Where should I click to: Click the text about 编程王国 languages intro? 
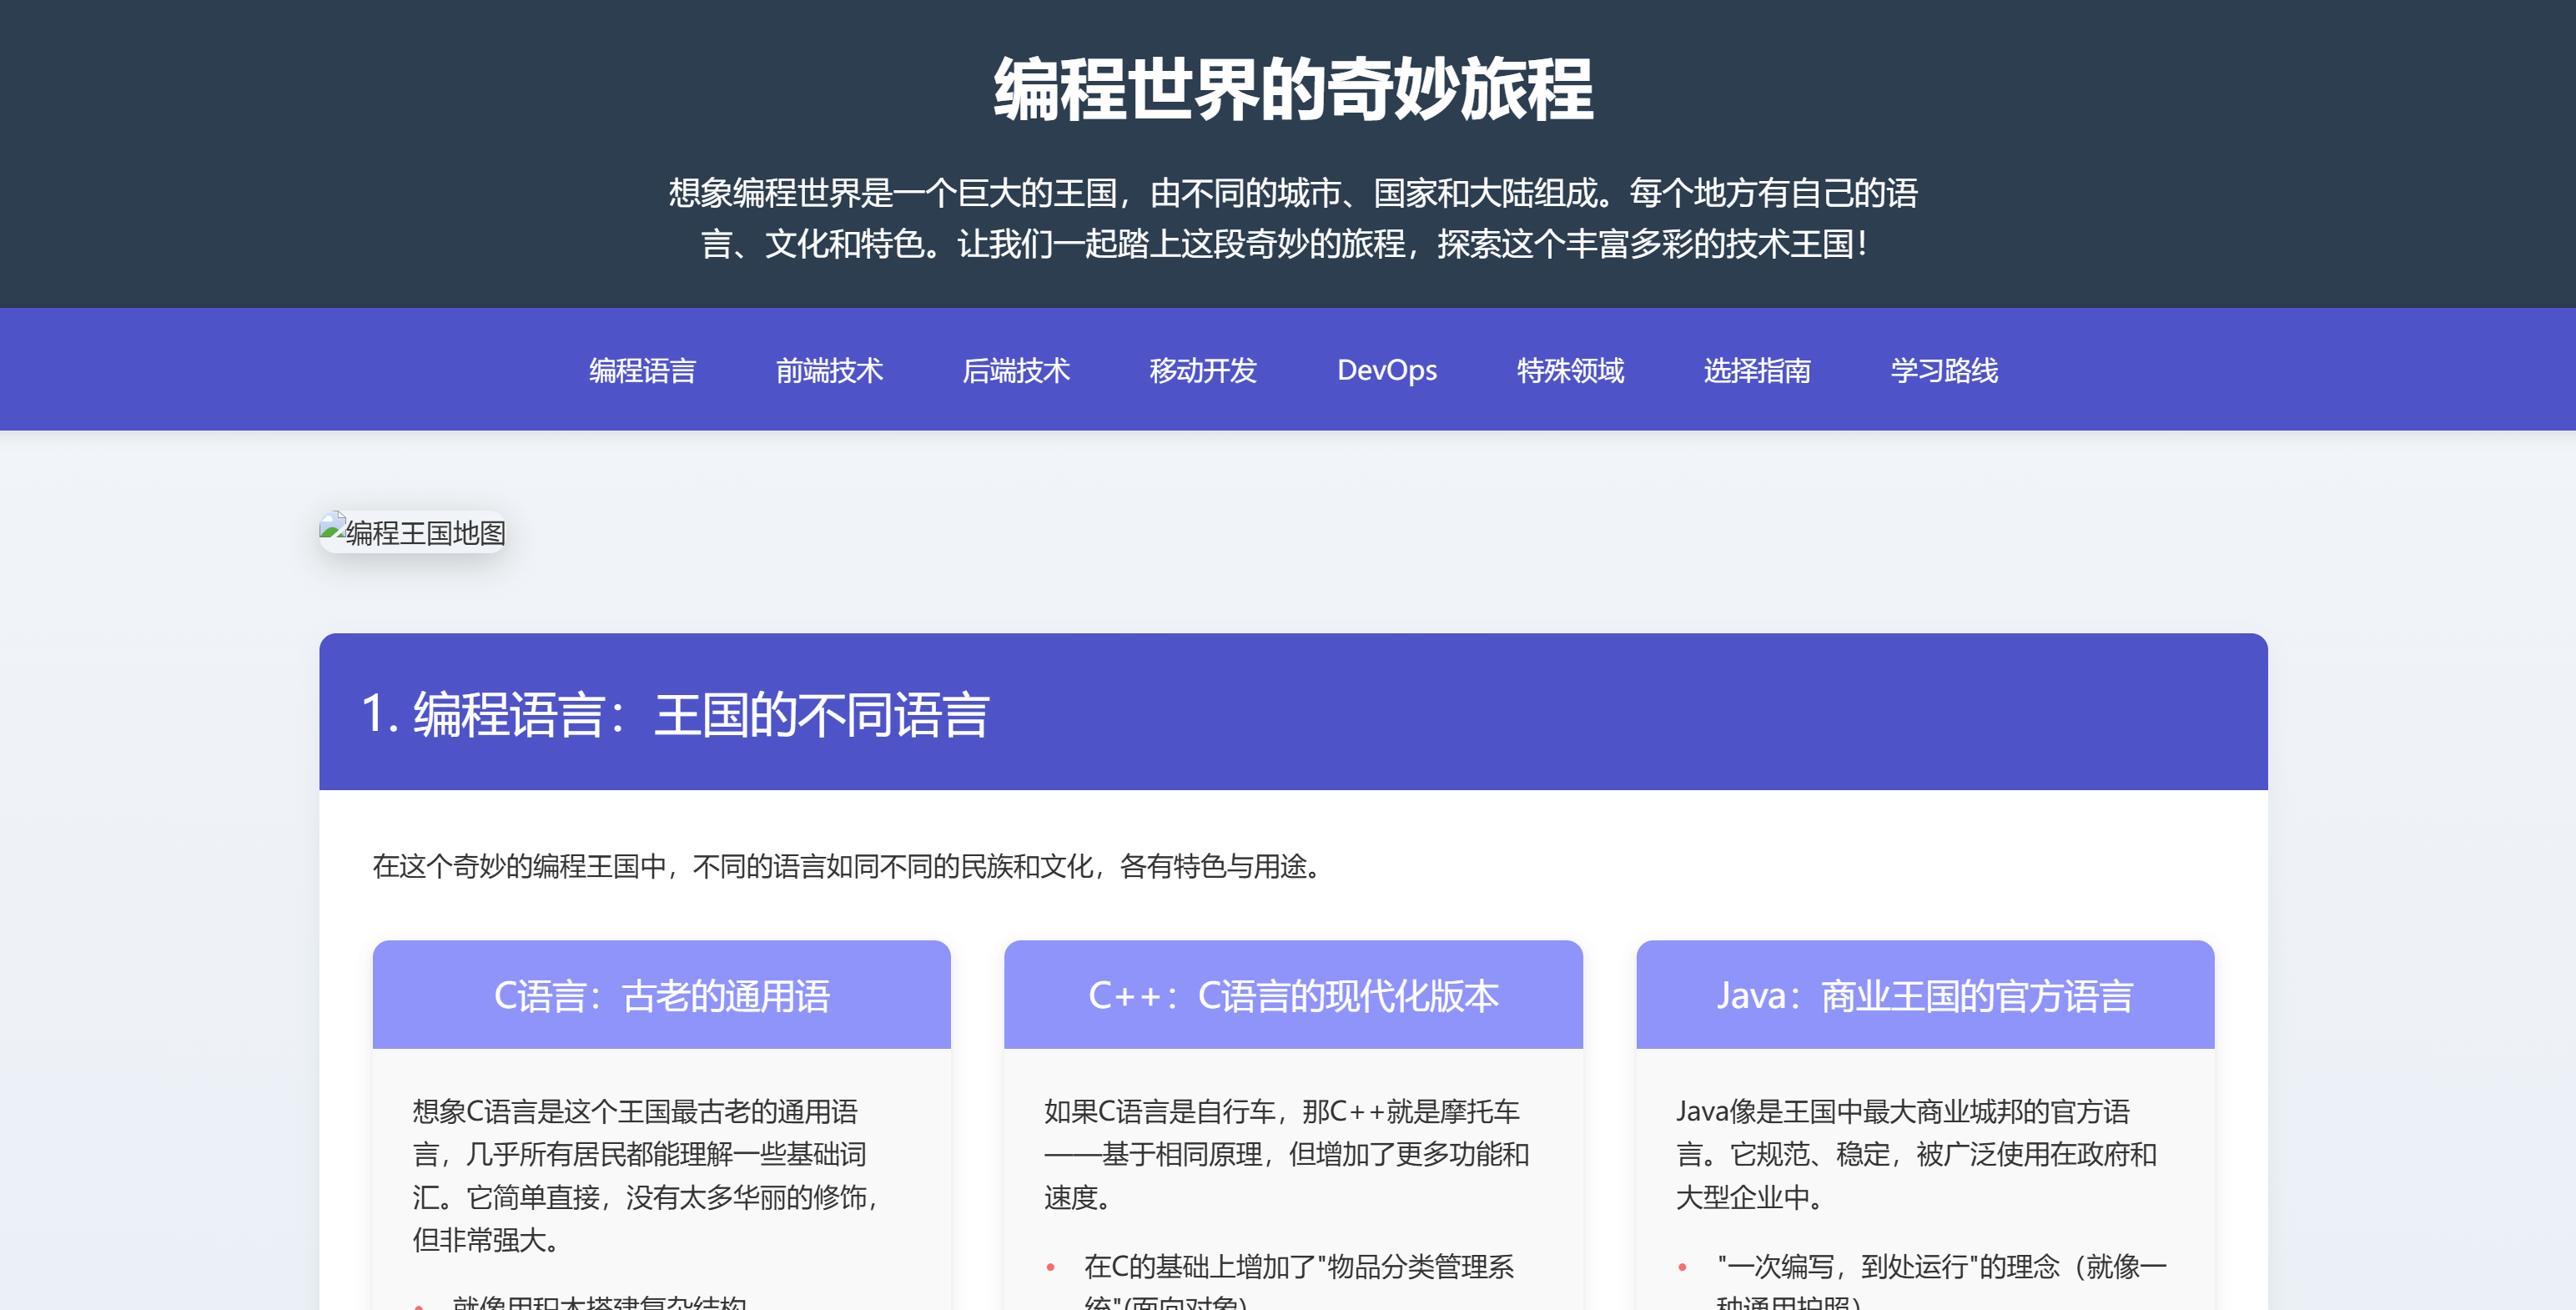[x=846, y=868]
